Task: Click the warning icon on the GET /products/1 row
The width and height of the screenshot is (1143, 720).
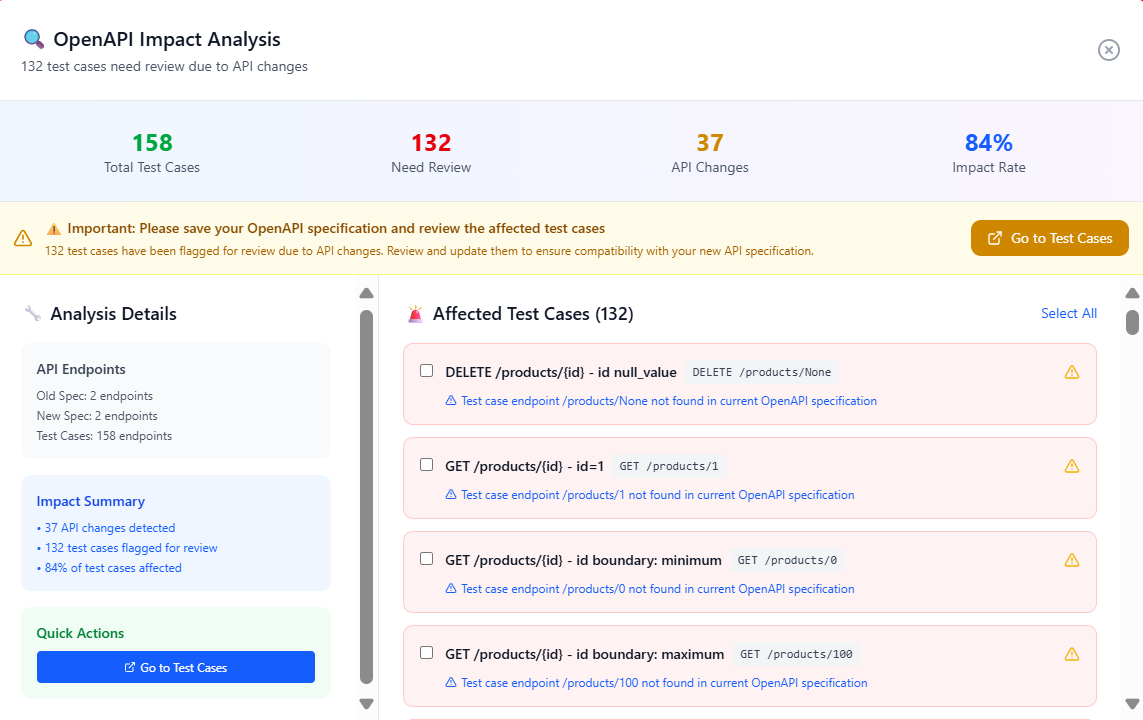Action: [x=1072, y=465]
